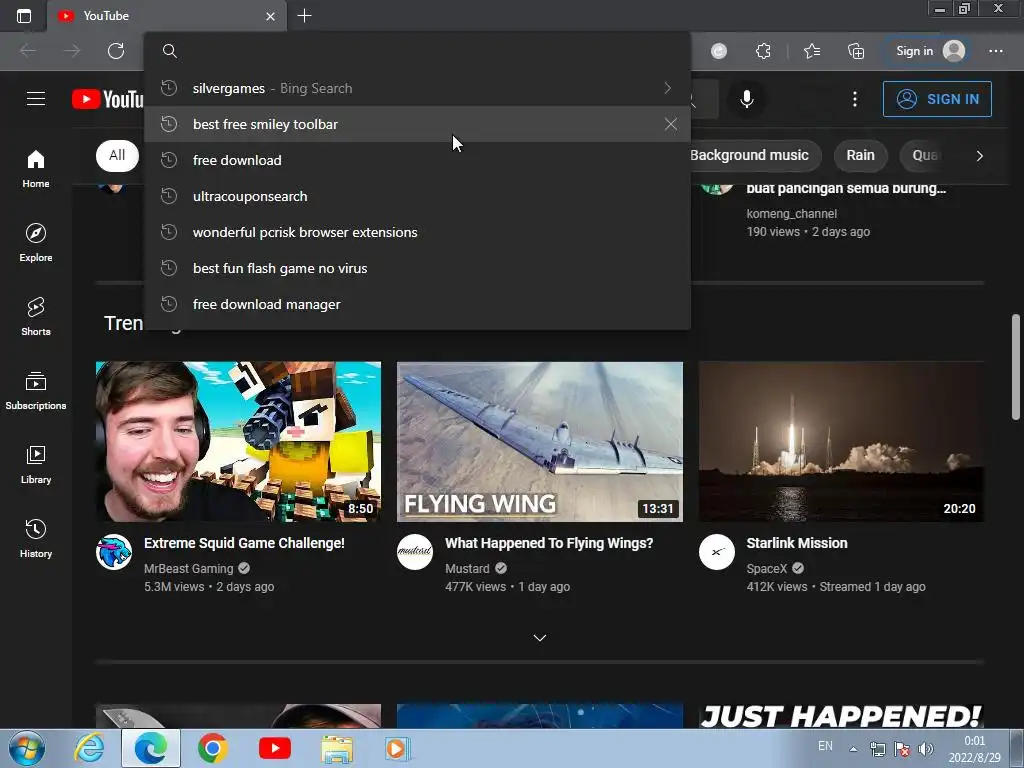Screen dimensions: 1024x768
Task: Open History in the sidebar
Action: pyautogui.click(x=36, y=537)
